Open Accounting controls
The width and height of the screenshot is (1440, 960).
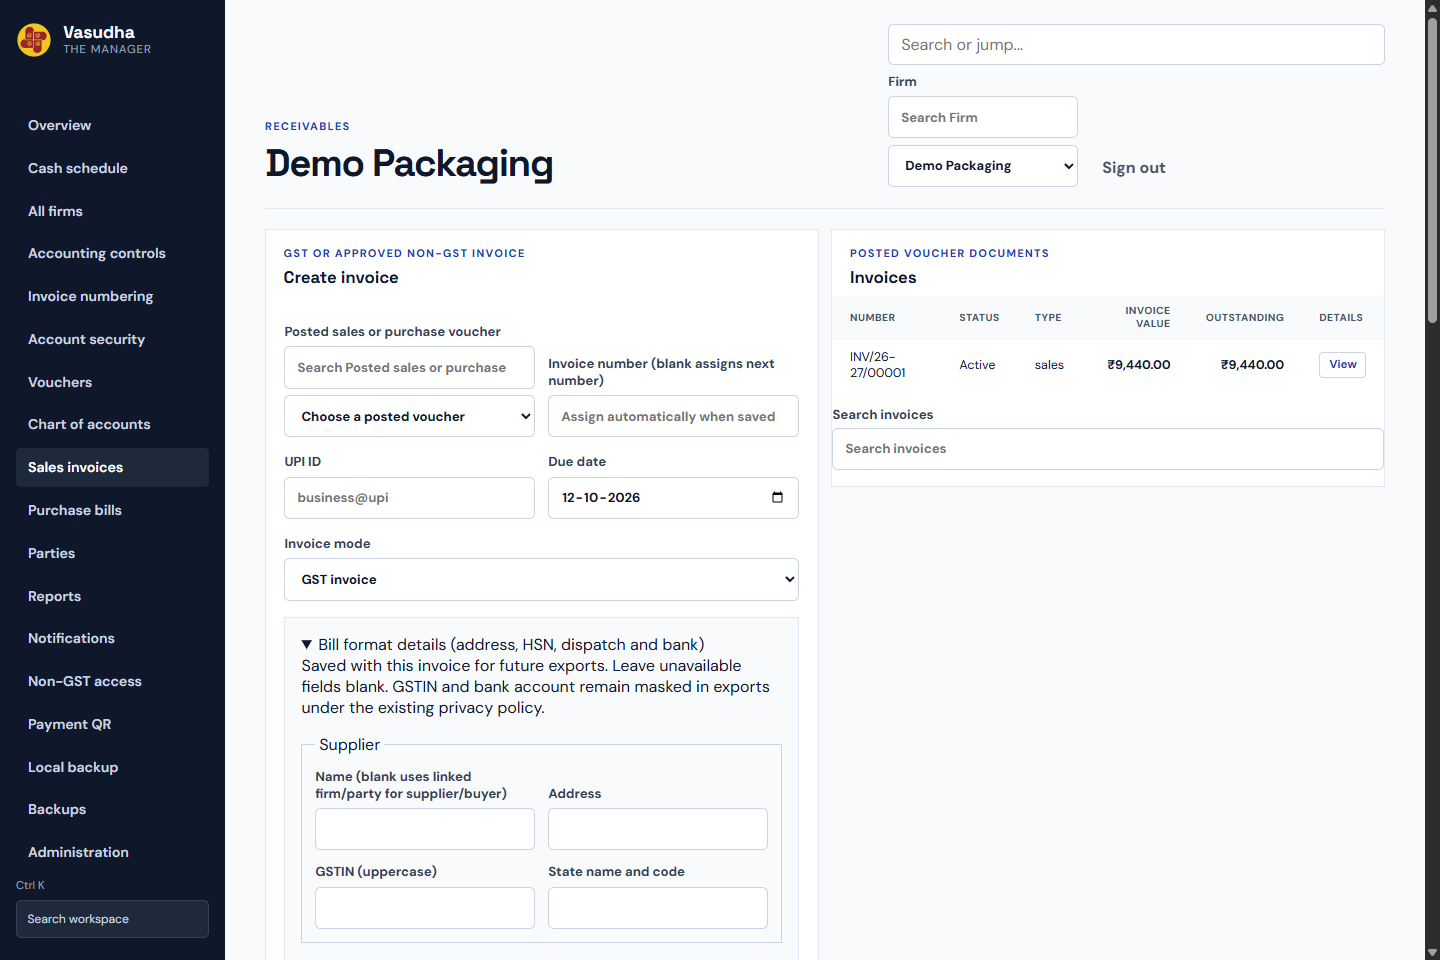click(x=112, y=253)
